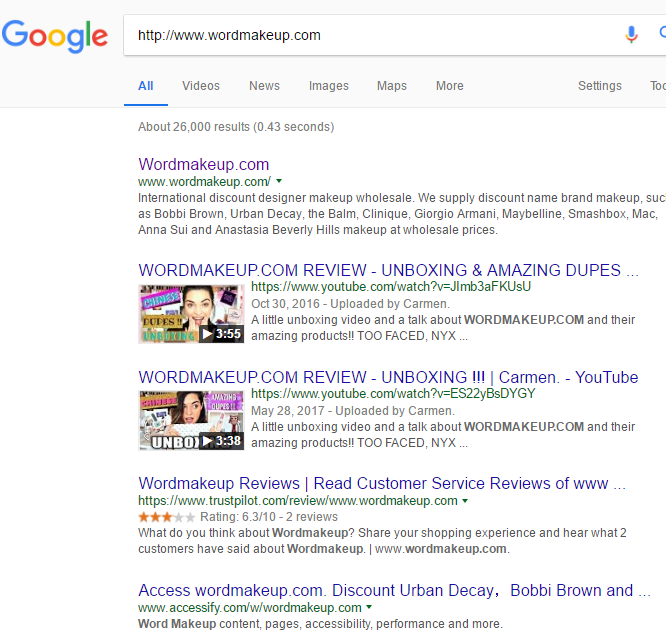Screen dimensions: 666x634
Task: Expand the arrow beside the accessify.com URL
Action: click(x=369, y=607)
